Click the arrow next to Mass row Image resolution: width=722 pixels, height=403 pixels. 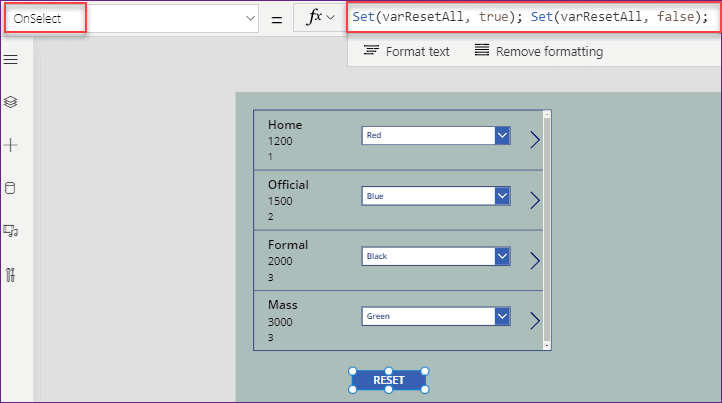click(535, 321)
